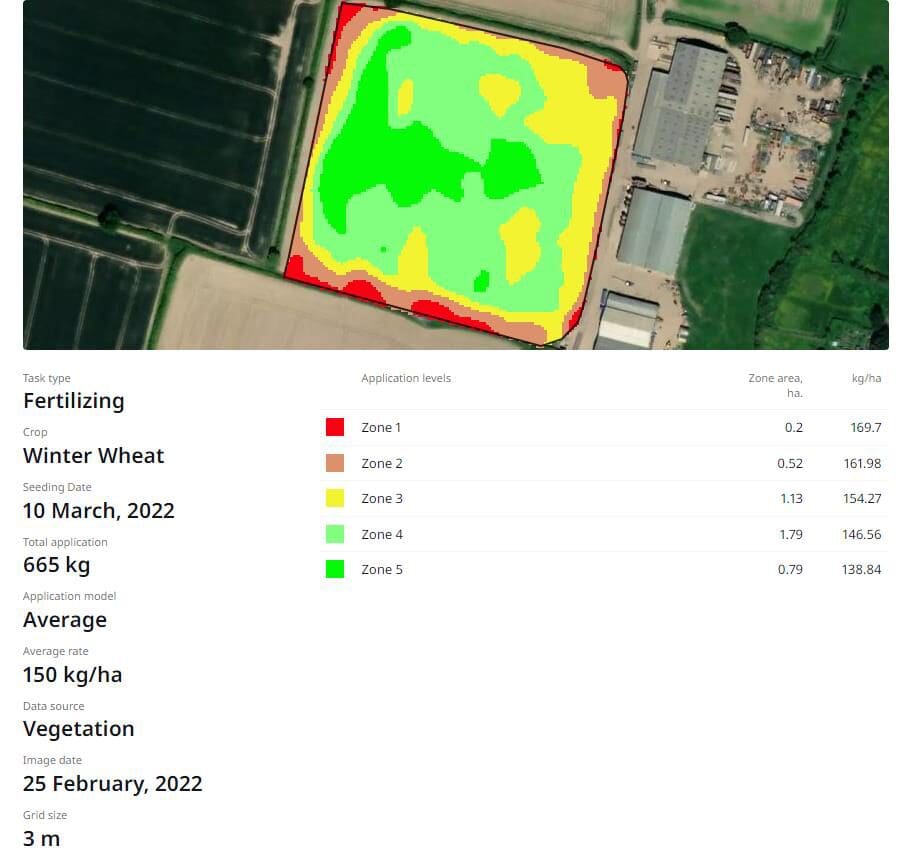Select the Winter Wheat crop value
This screenshot has width=910, height=860.
tap(94, 456)
